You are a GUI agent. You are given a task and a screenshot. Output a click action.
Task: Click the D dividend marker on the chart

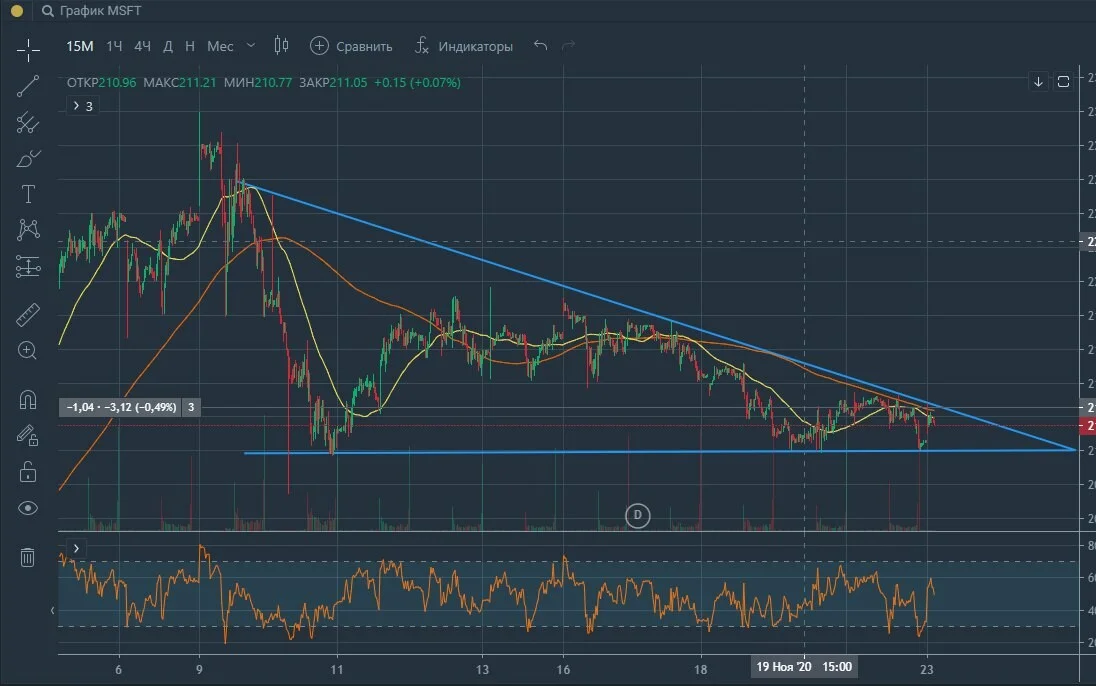click(x=637, y=515)
